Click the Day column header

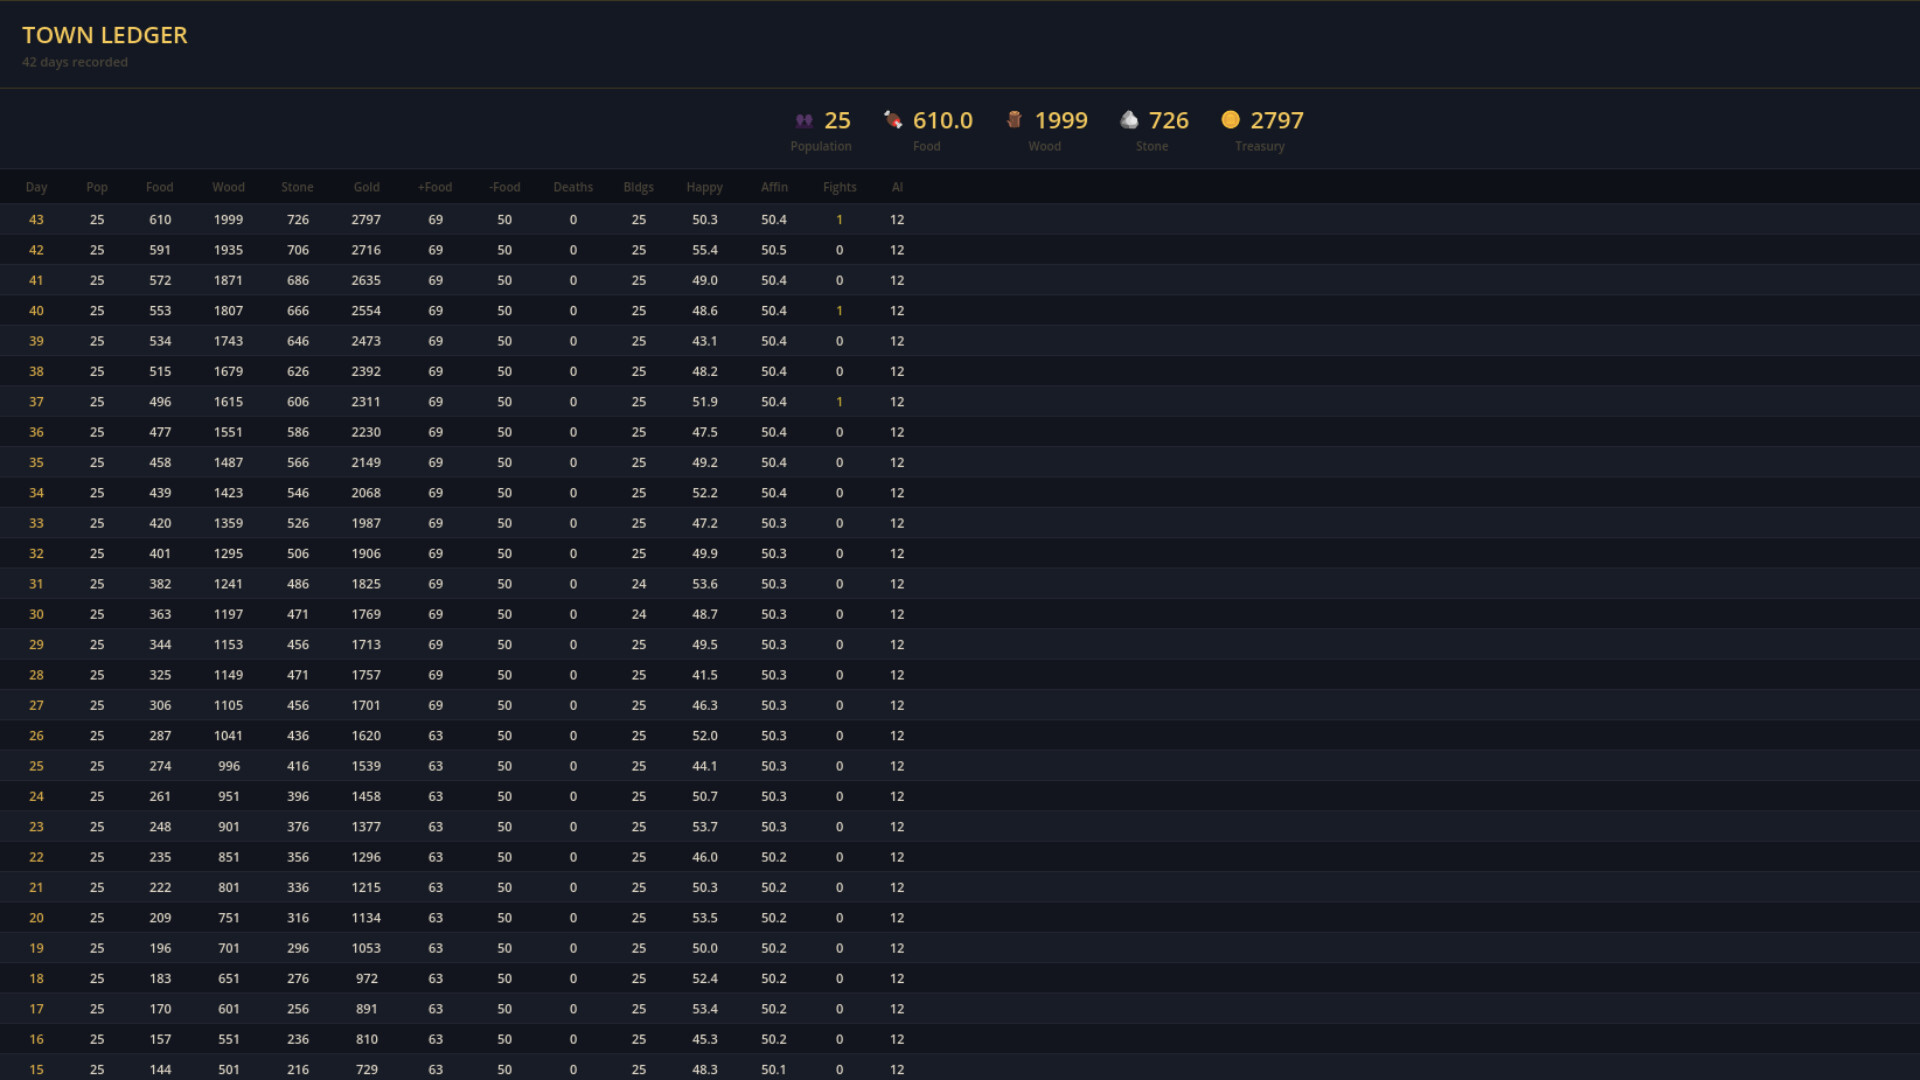tap(36, 187)
